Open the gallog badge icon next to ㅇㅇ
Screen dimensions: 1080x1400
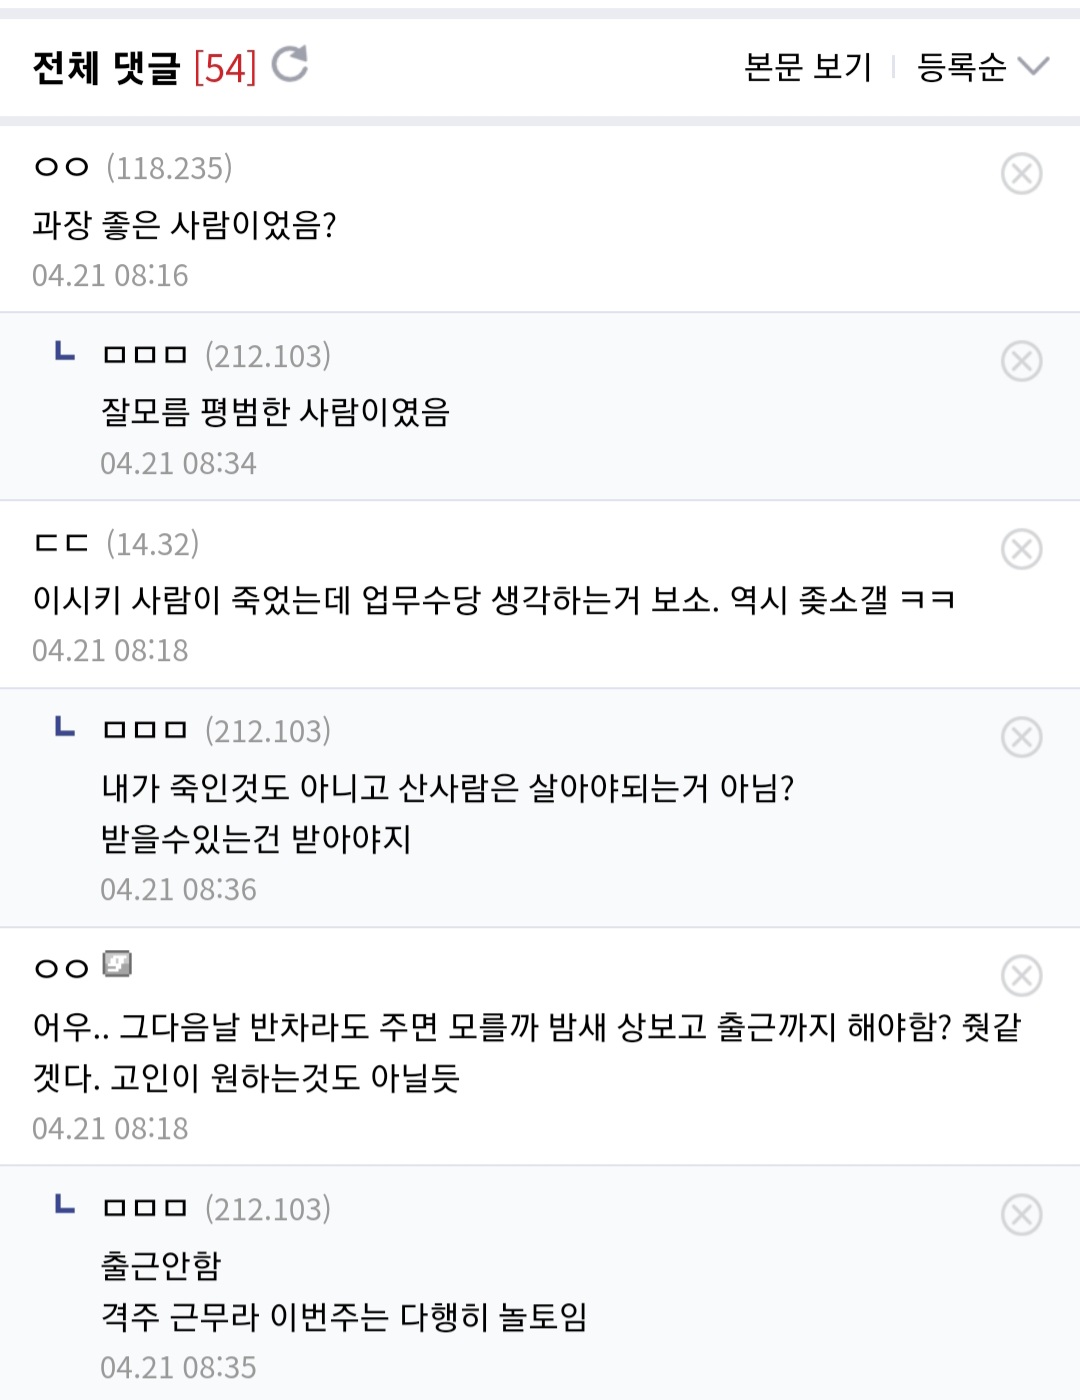pyautogui.click(x=117, y=964)
